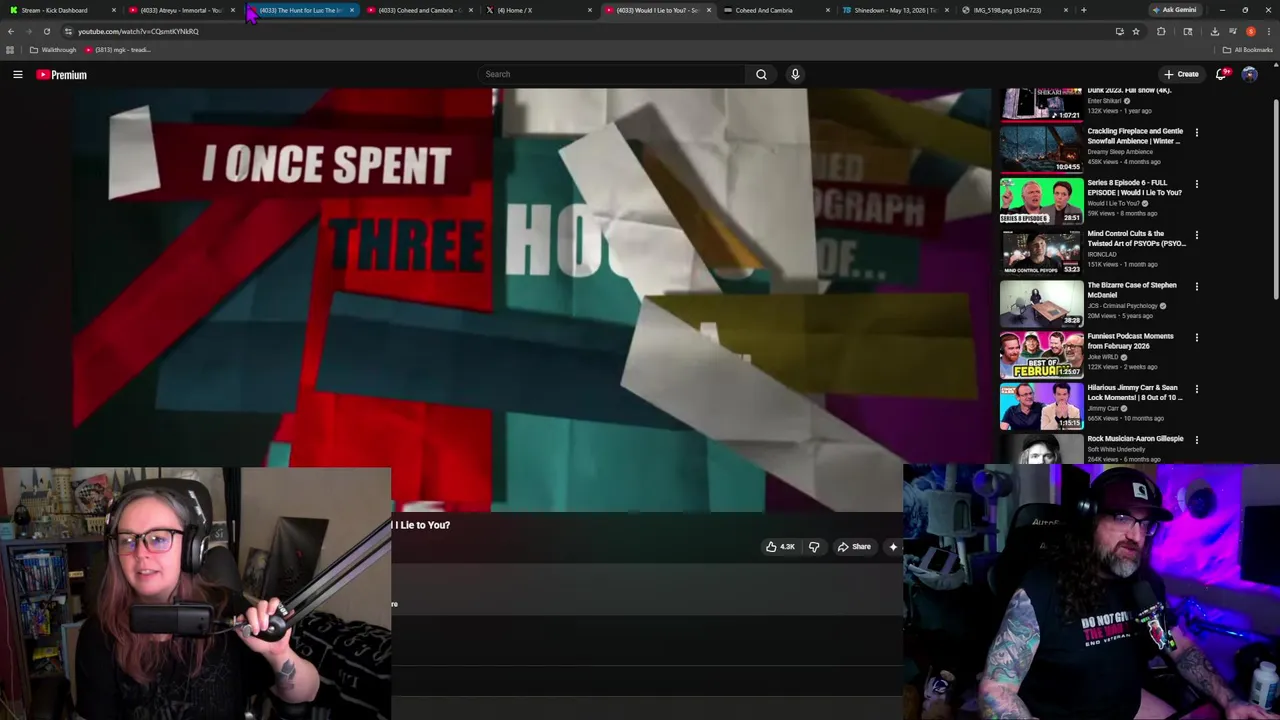Viewport: 1280px width, 720px height.
Task: Open a new browser tab
Action: click(x=1083, y=10)
